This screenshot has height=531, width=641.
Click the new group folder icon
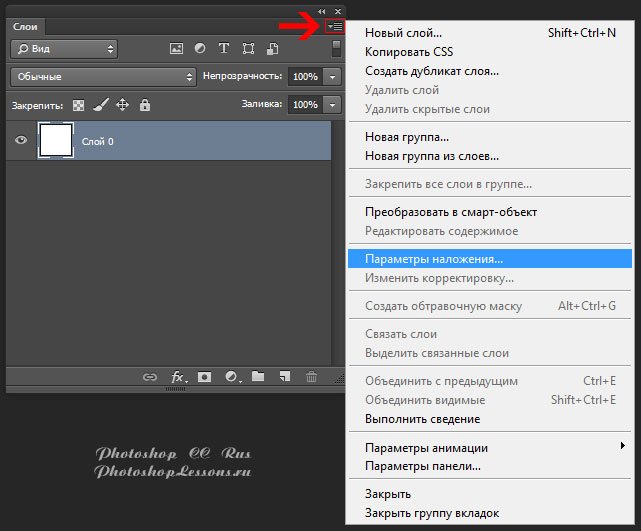(x=258, y=377)
